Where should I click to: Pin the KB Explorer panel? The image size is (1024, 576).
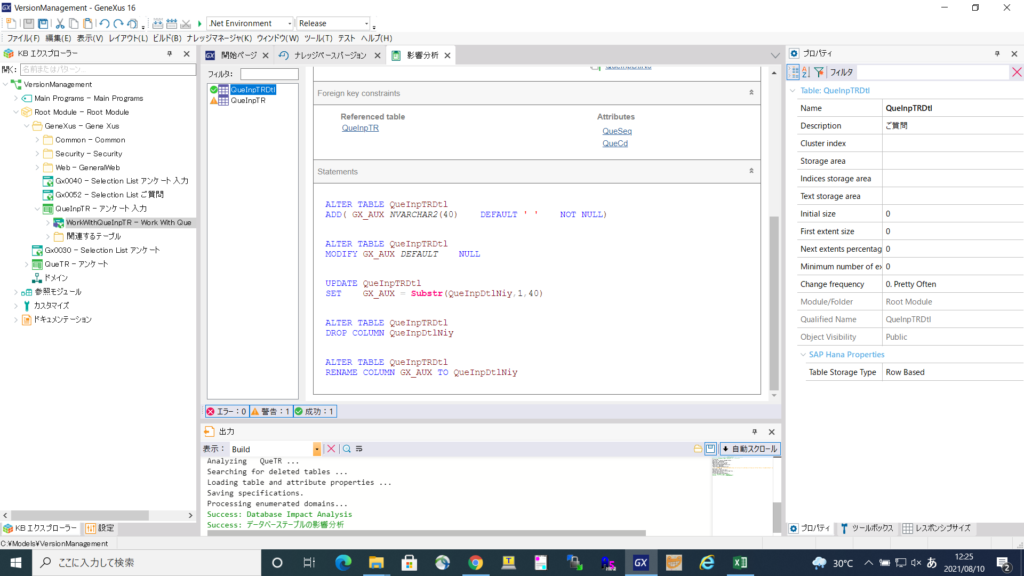pyautogui.click(x=170, y=54)
